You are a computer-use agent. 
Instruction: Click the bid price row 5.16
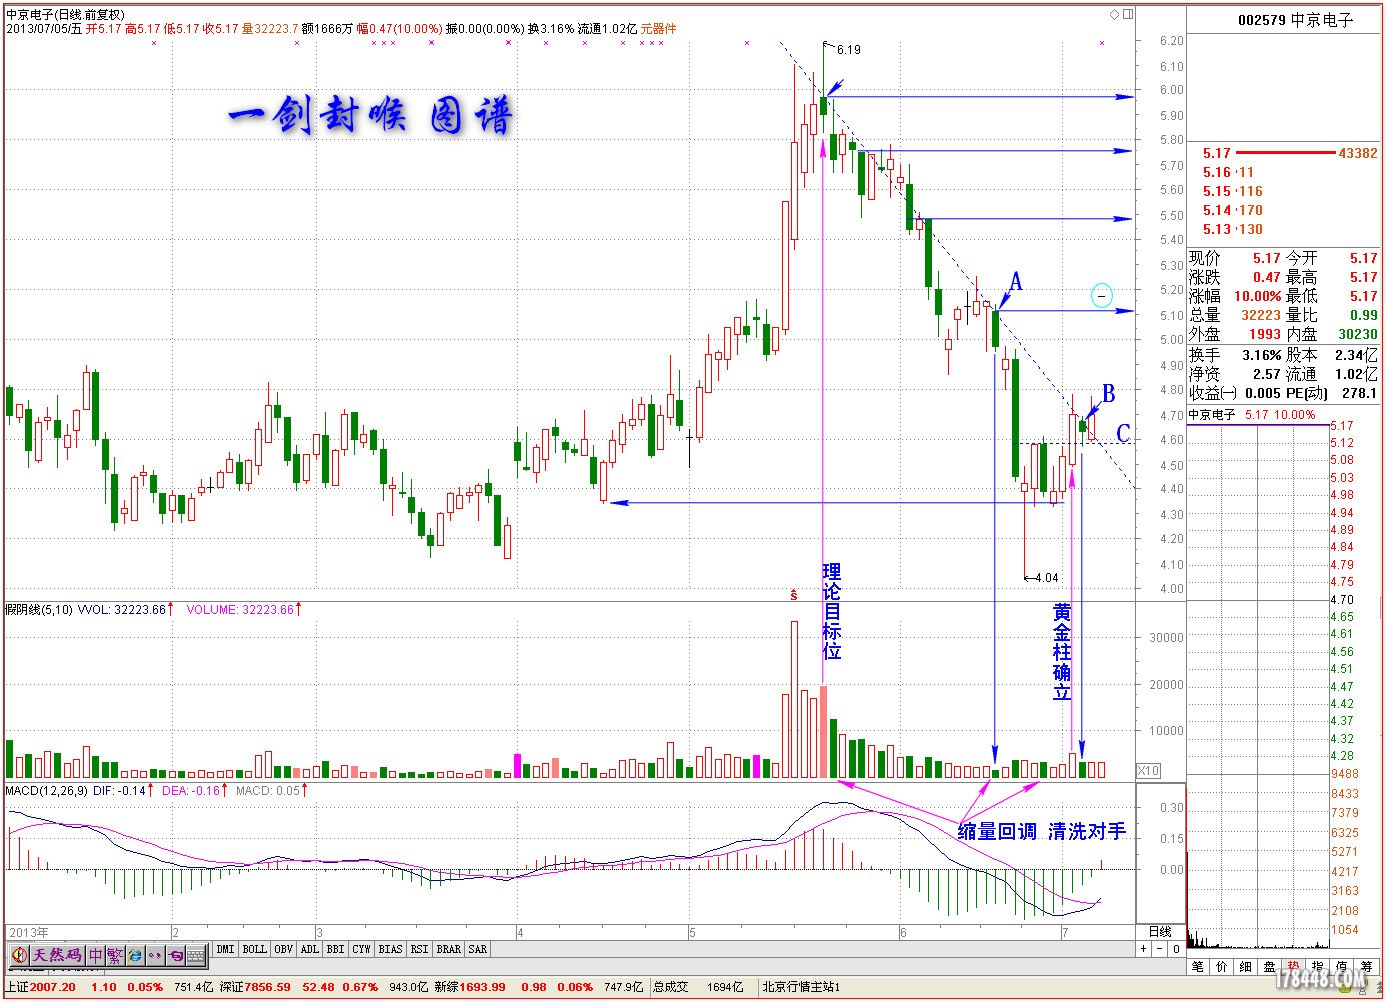click(x=1228, y=172)
